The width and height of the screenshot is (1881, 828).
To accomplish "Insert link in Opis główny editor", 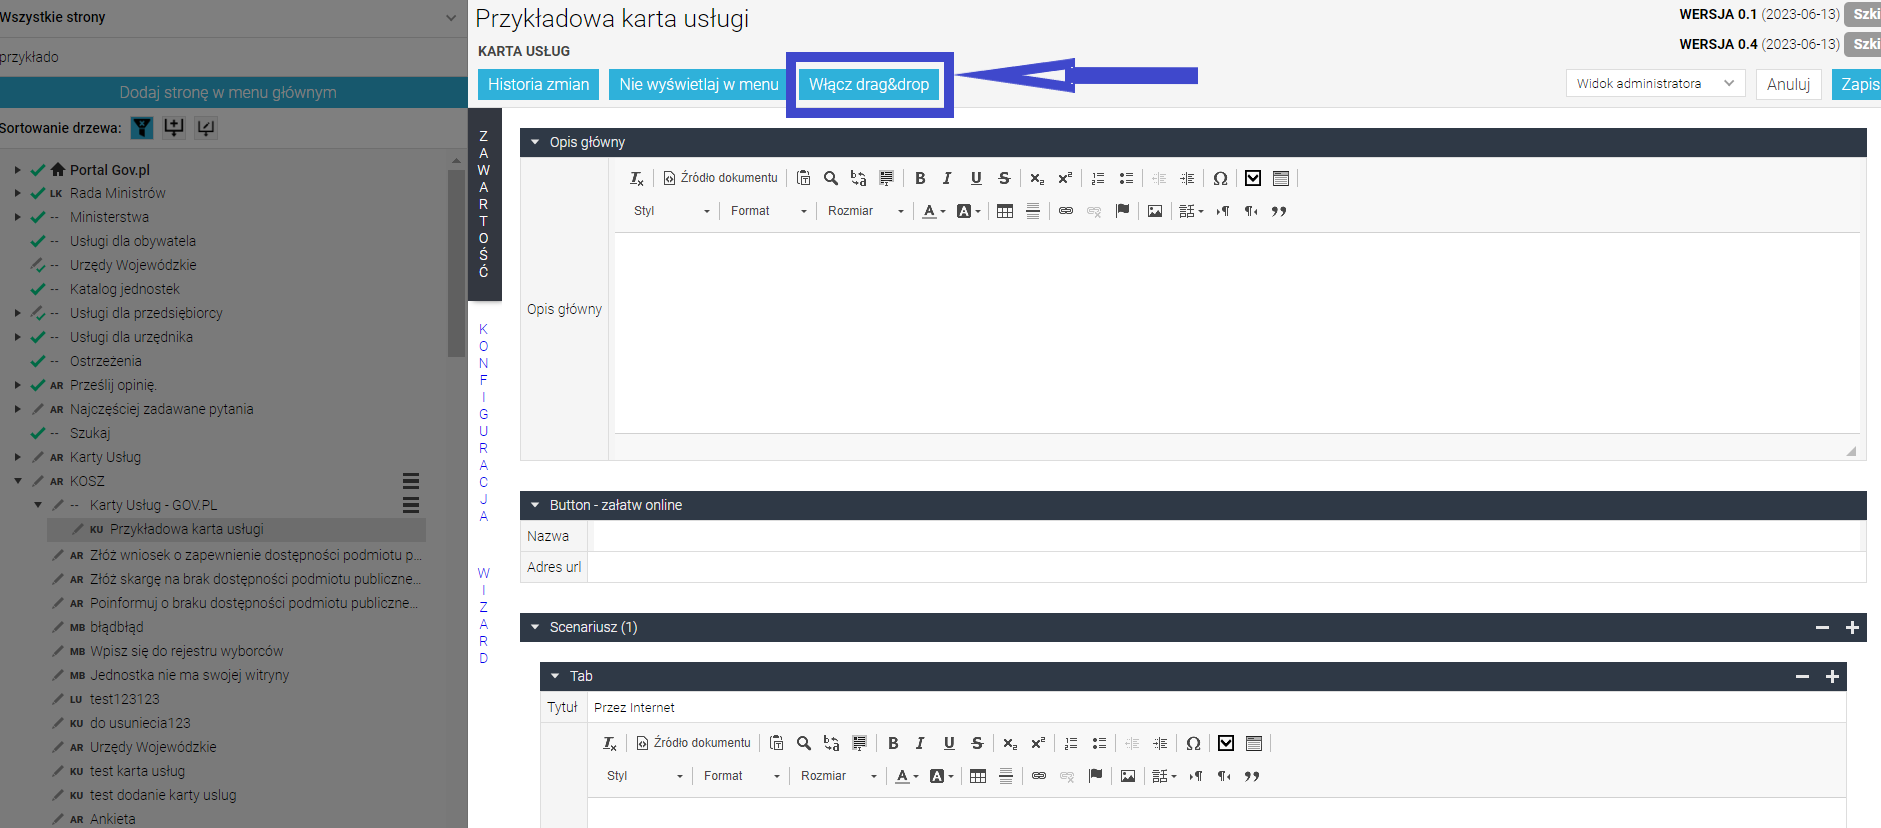I will point(1066,211).
